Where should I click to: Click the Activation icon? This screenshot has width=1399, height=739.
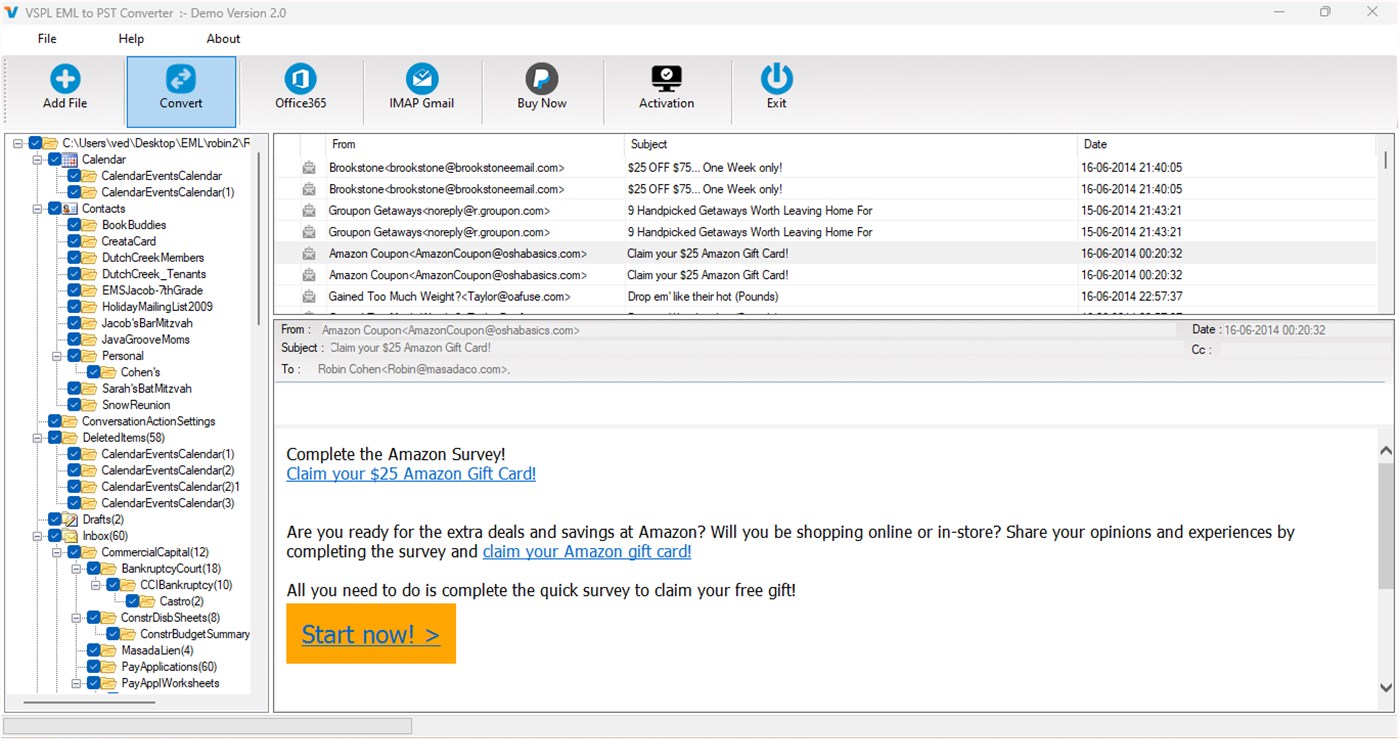pos(666,89)
